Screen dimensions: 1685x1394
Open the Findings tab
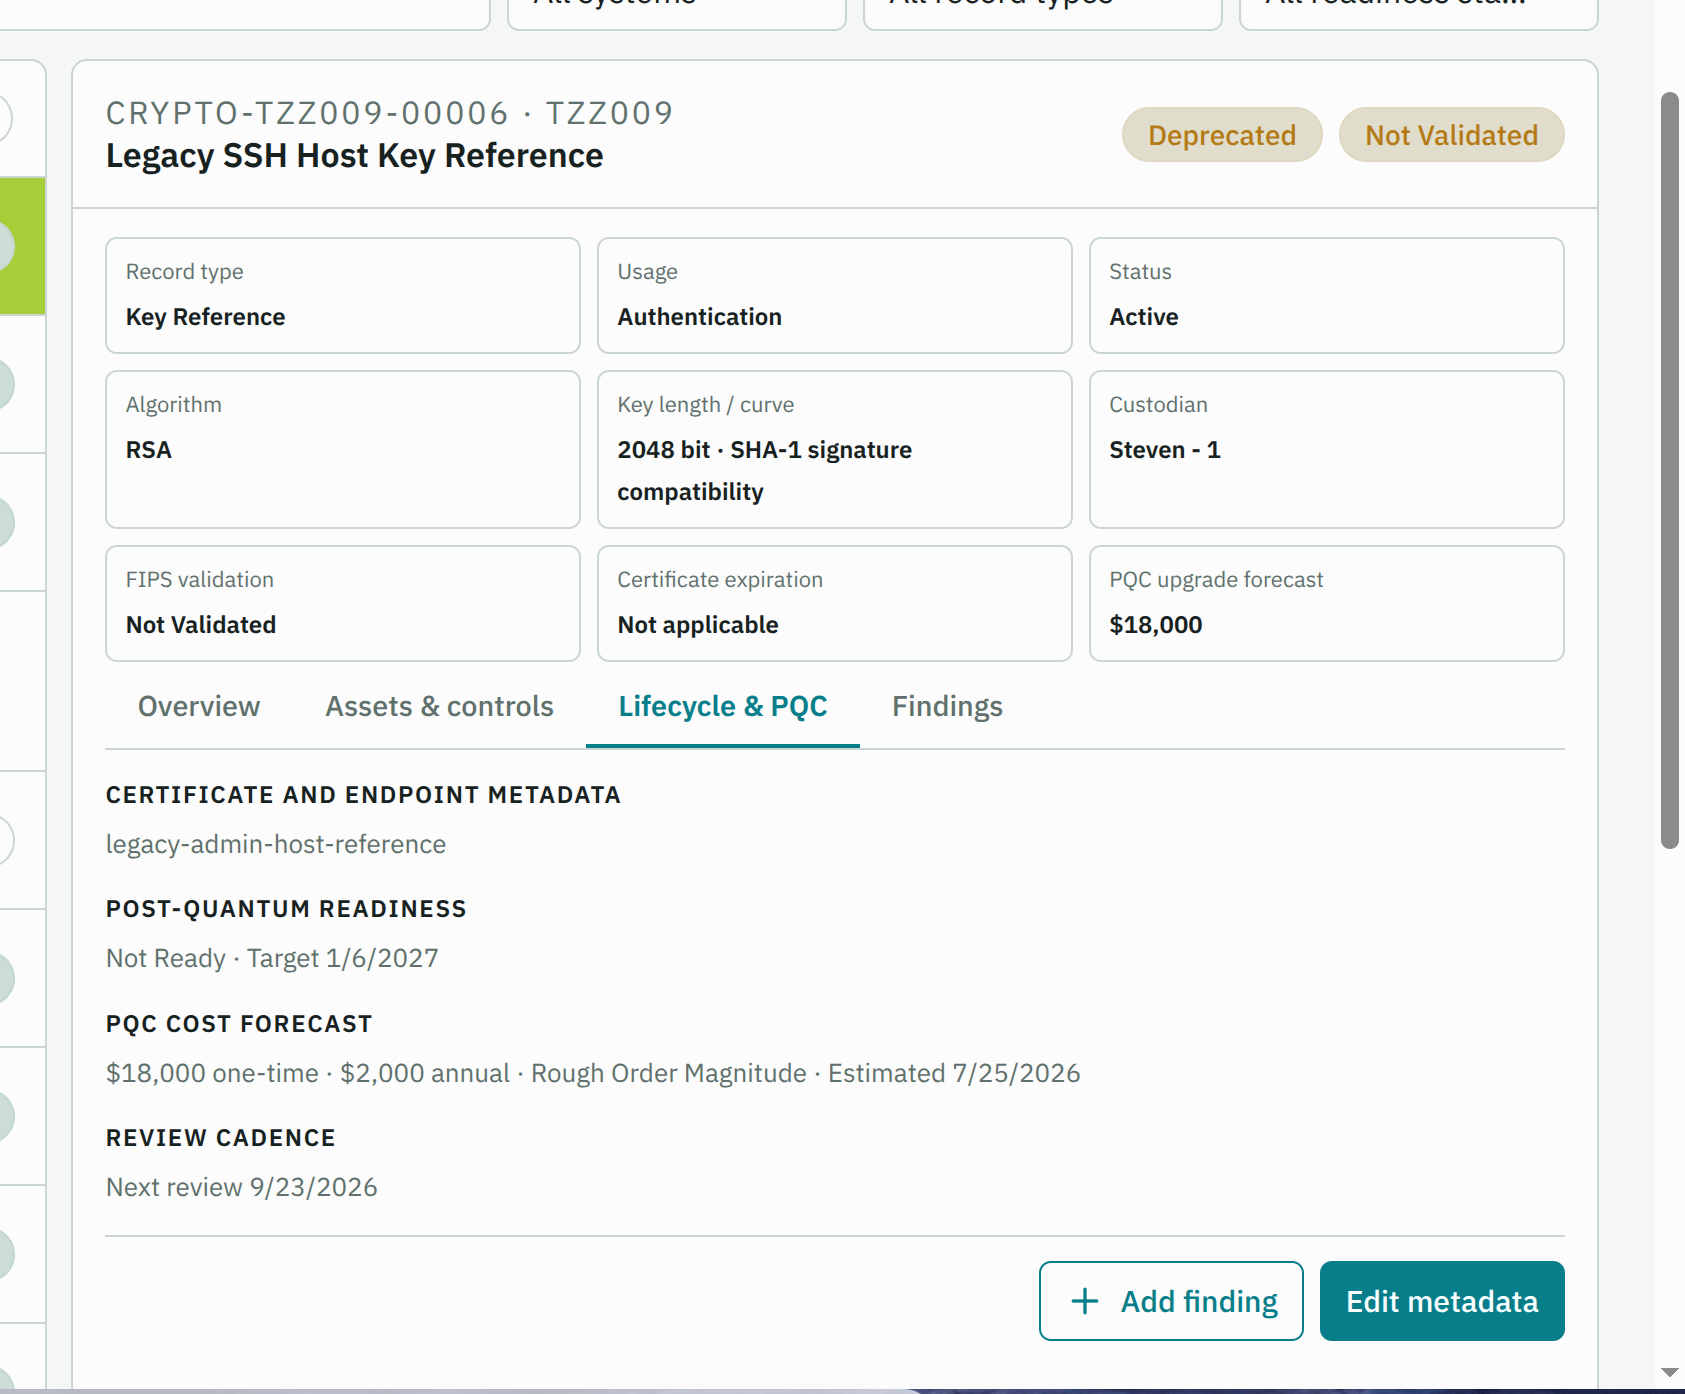(947, 707)
